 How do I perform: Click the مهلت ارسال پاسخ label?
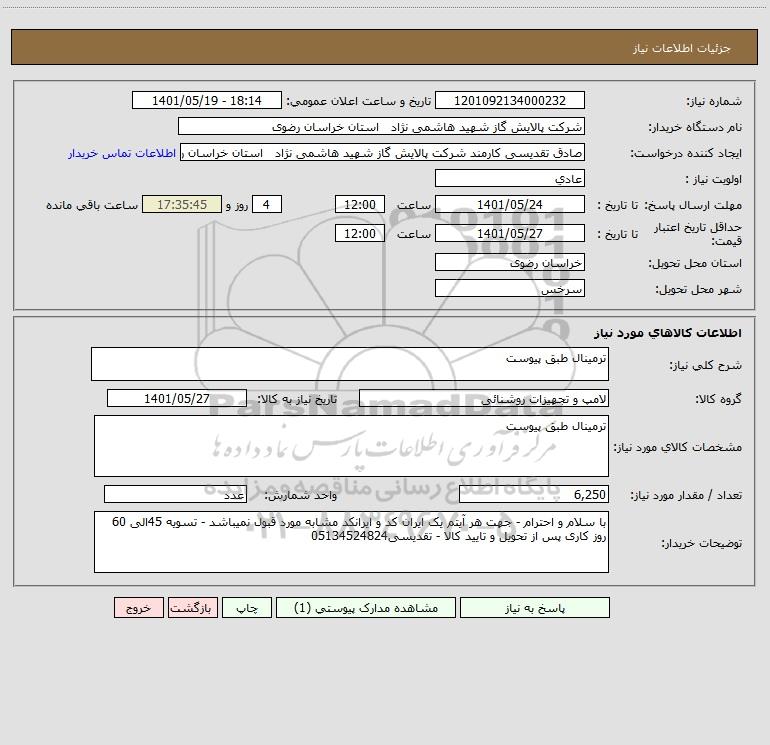[x=693, y=205]
